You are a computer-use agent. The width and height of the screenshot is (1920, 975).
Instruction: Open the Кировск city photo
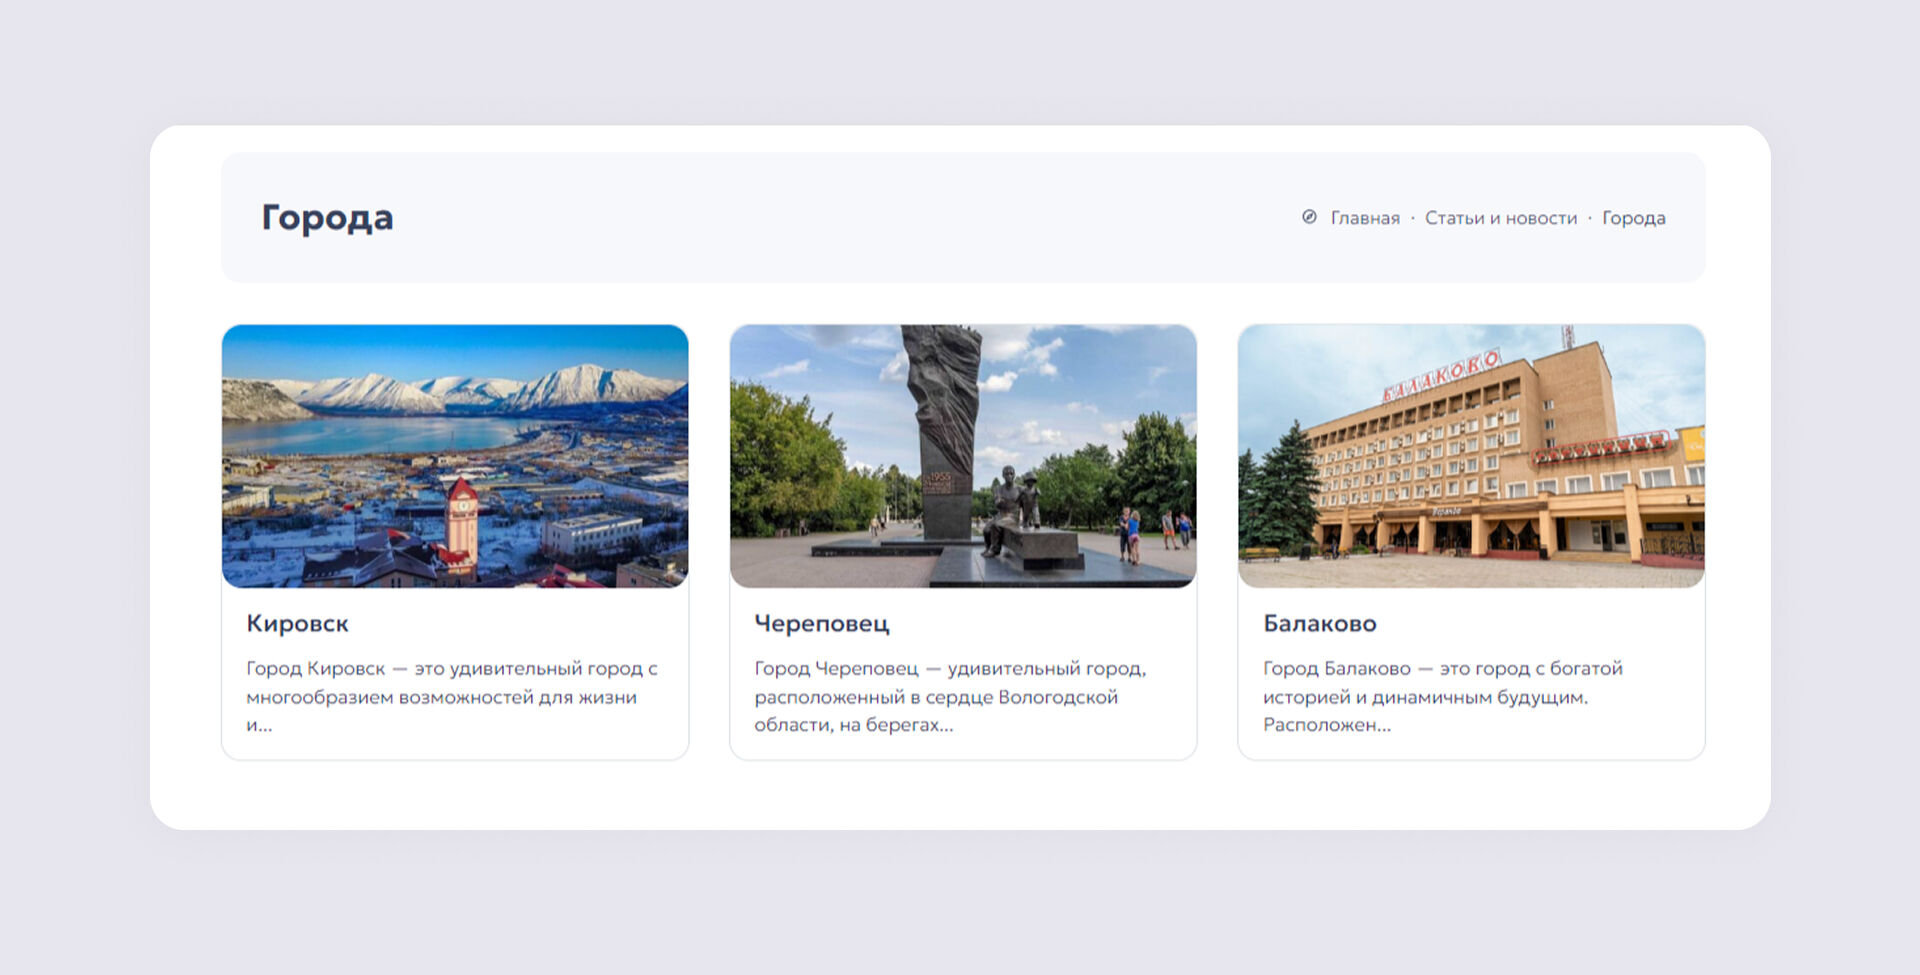pyautogui.click(x=455, y=455)
